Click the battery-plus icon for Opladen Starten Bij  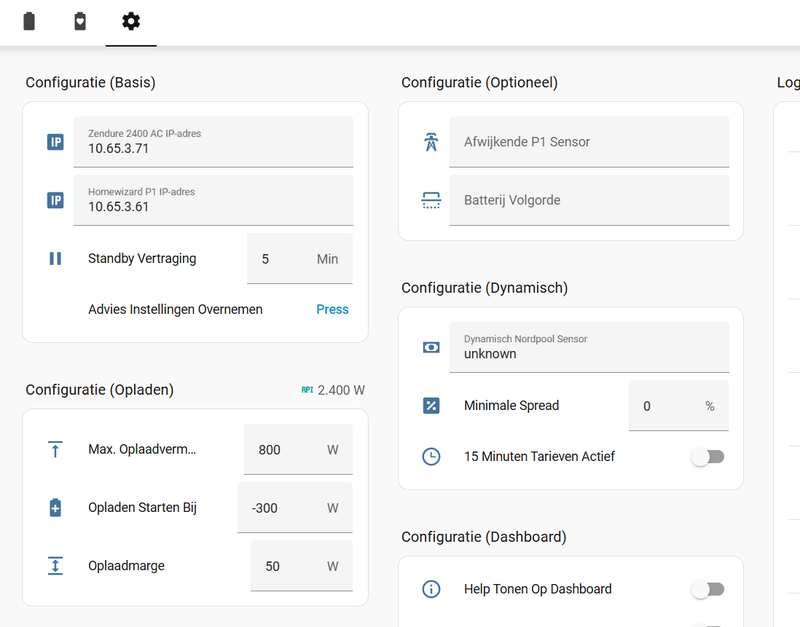coord(55,508)
